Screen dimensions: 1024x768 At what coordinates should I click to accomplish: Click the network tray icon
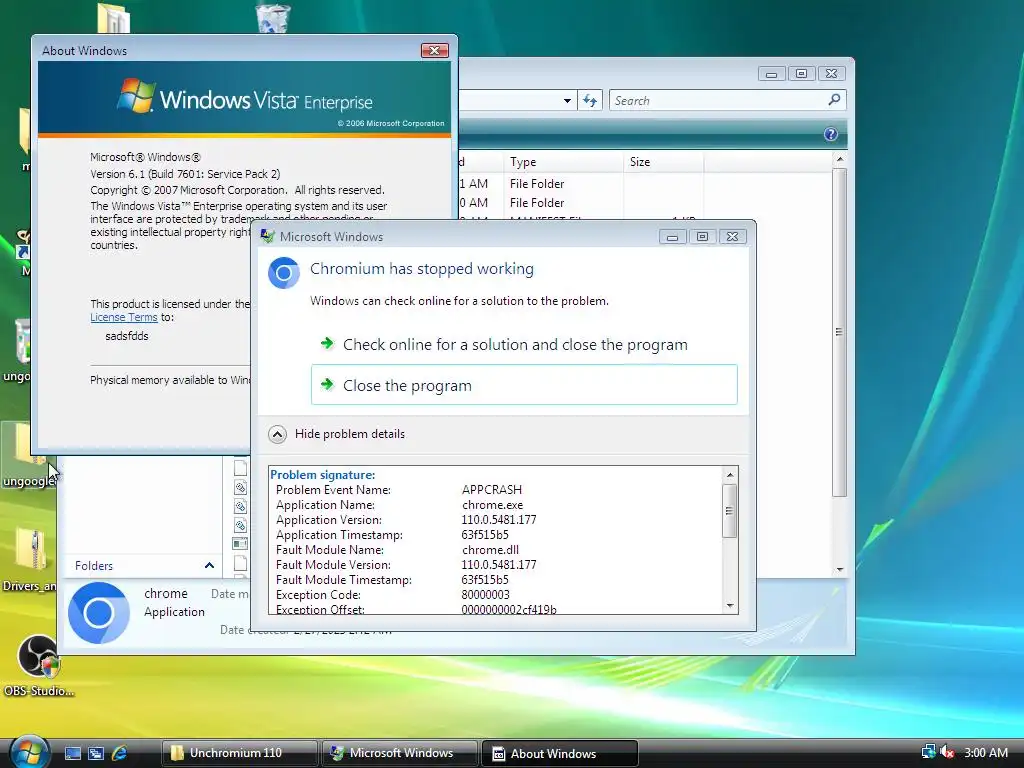tap(928, 752)
